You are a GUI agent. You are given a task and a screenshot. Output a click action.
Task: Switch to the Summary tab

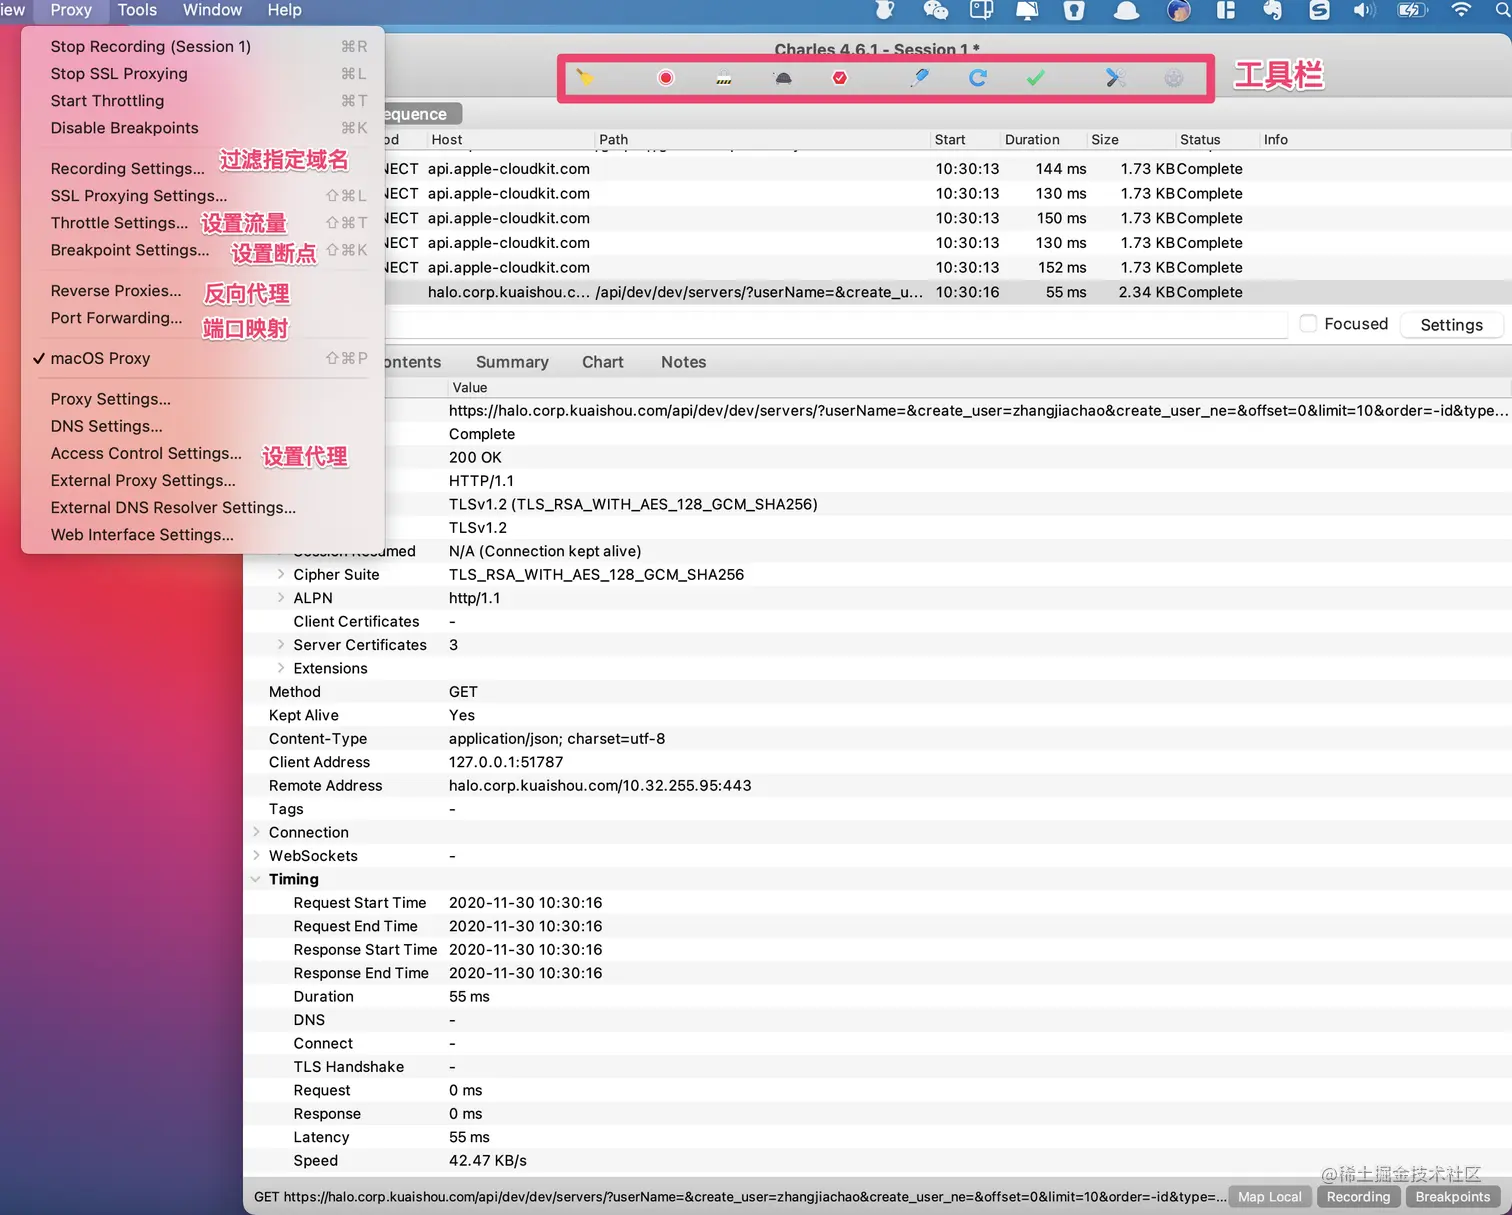tap(512, 362)
